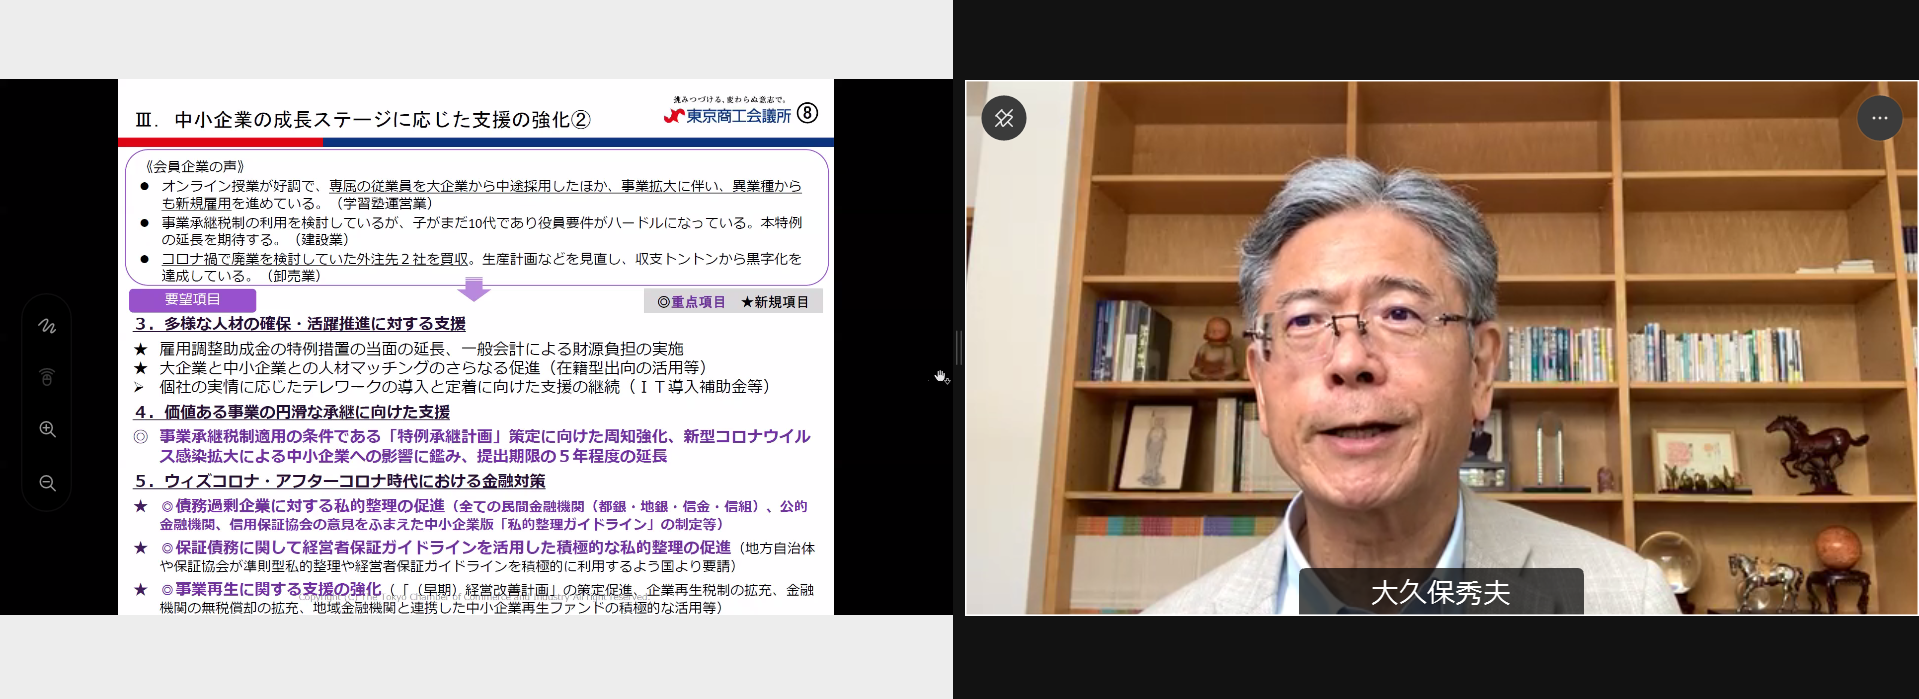Zoom out of the shared slide

coord(47,483)
